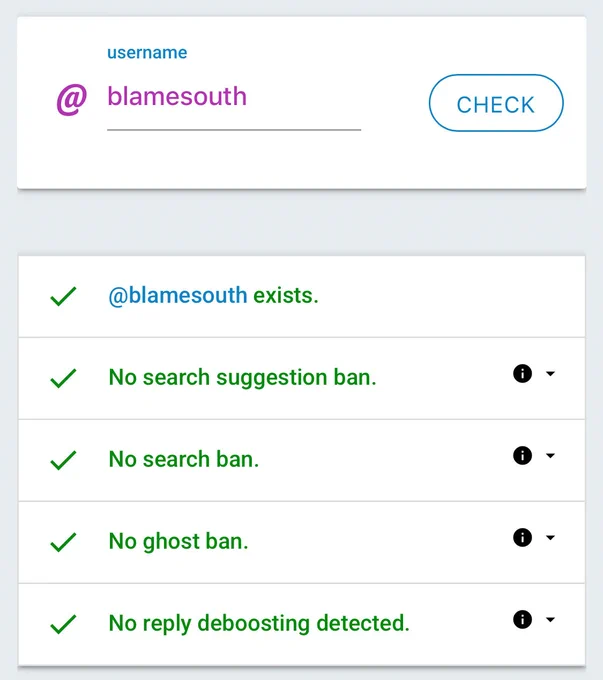Open the @blamesouth profile link
Screen dimensions: 603x680
177,296
